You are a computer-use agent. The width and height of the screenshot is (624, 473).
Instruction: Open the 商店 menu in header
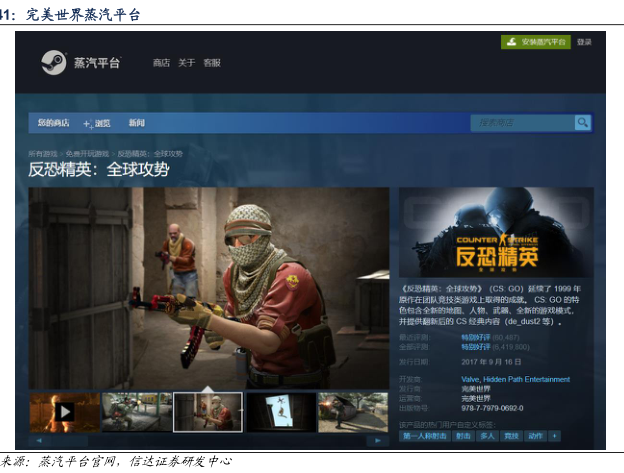(x=161, y=63)
